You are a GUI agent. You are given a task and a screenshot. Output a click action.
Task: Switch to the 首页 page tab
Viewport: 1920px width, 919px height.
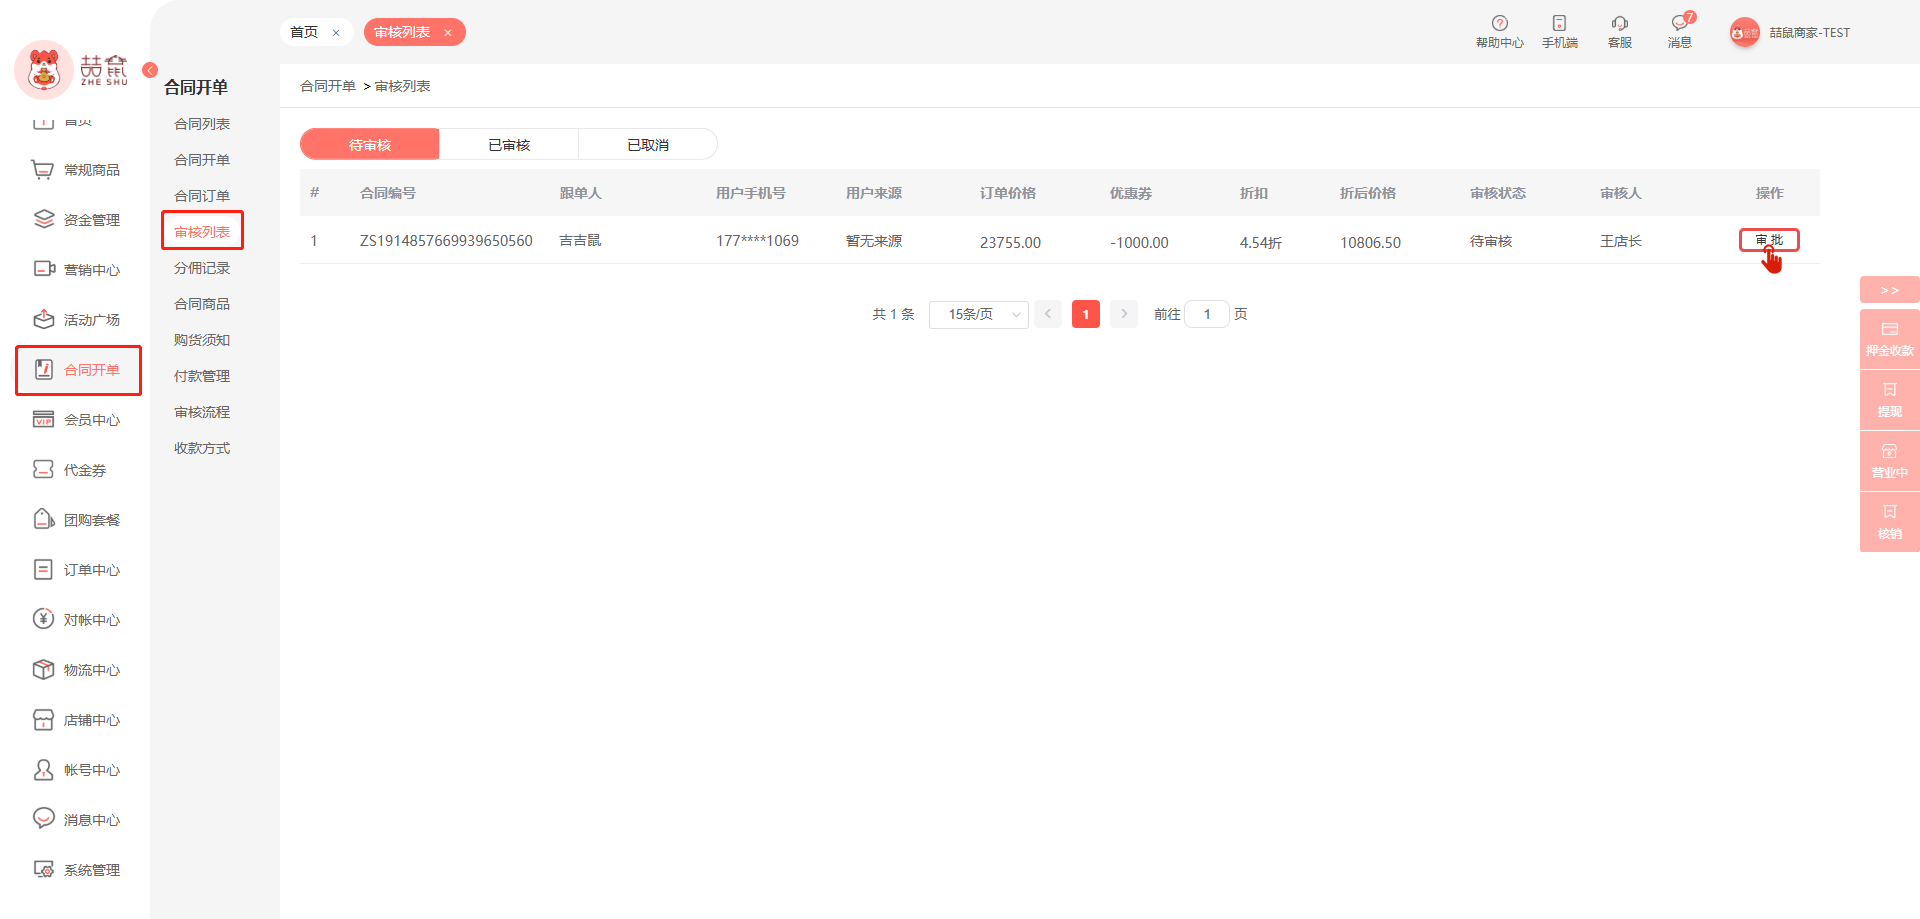pos(304,32)
